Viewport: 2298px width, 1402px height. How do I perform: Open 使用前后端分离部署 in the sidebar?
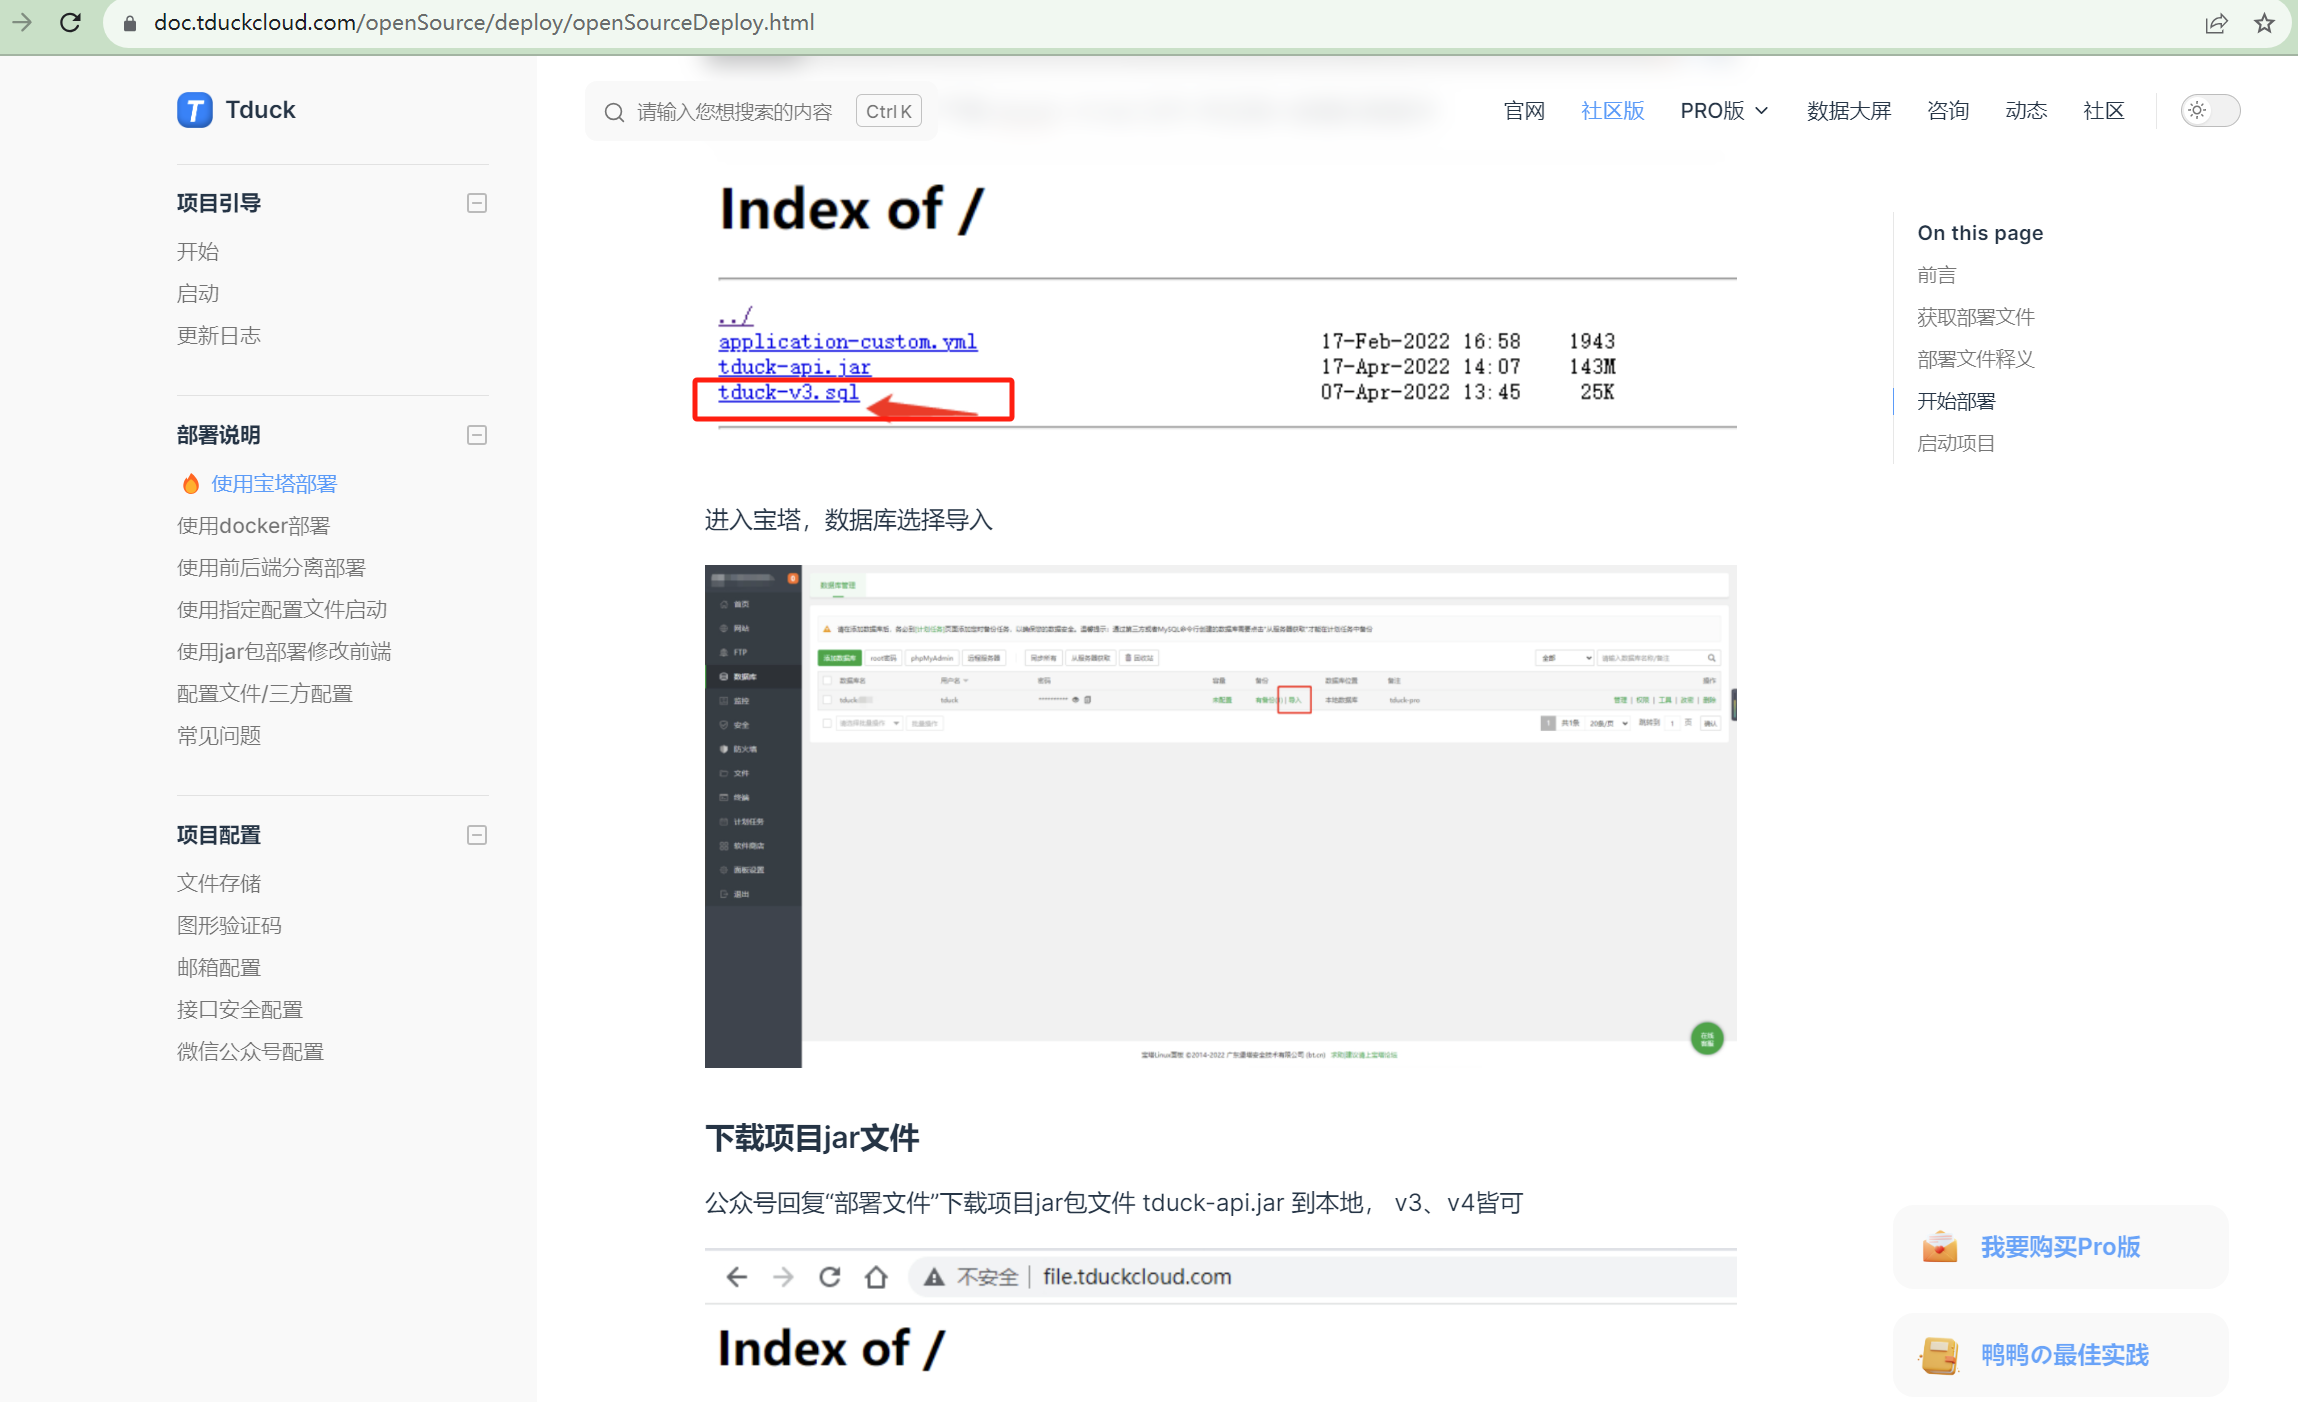[271, 568]
